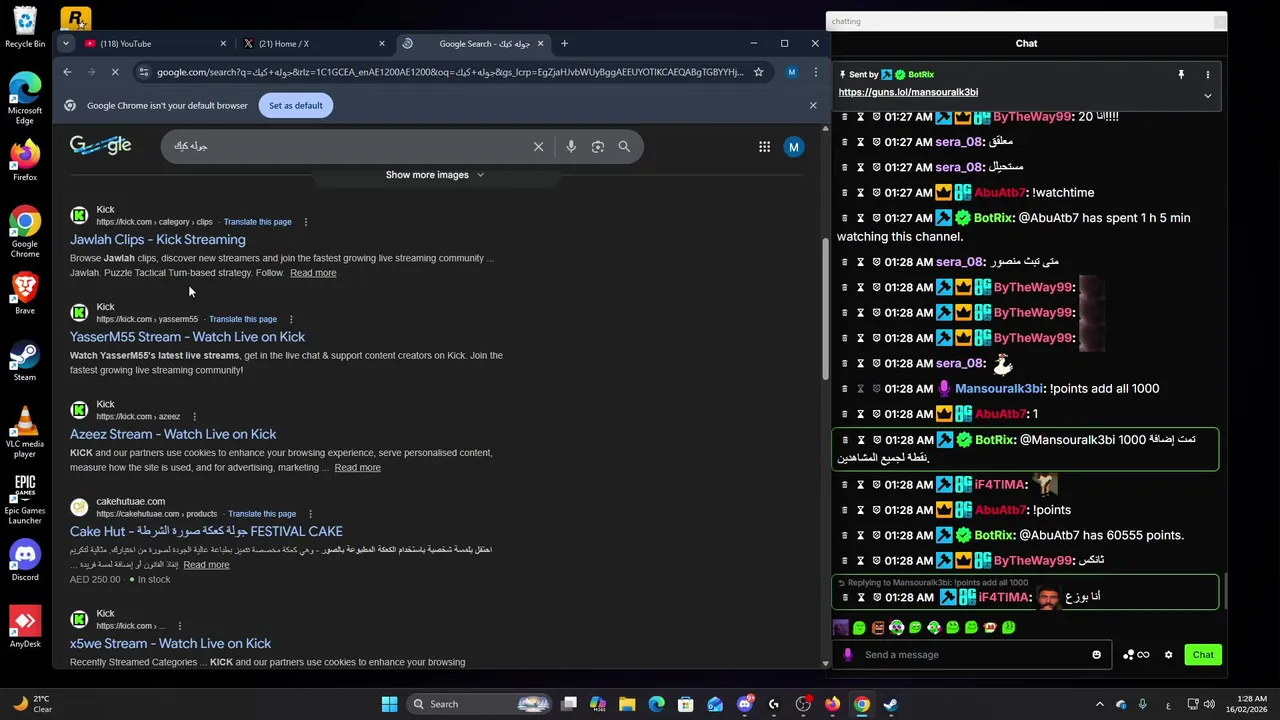Open Jawlah Clips - Kick Streaming result
The width and height of the screenshot is (1280, 720).
[x=158, y=240]
